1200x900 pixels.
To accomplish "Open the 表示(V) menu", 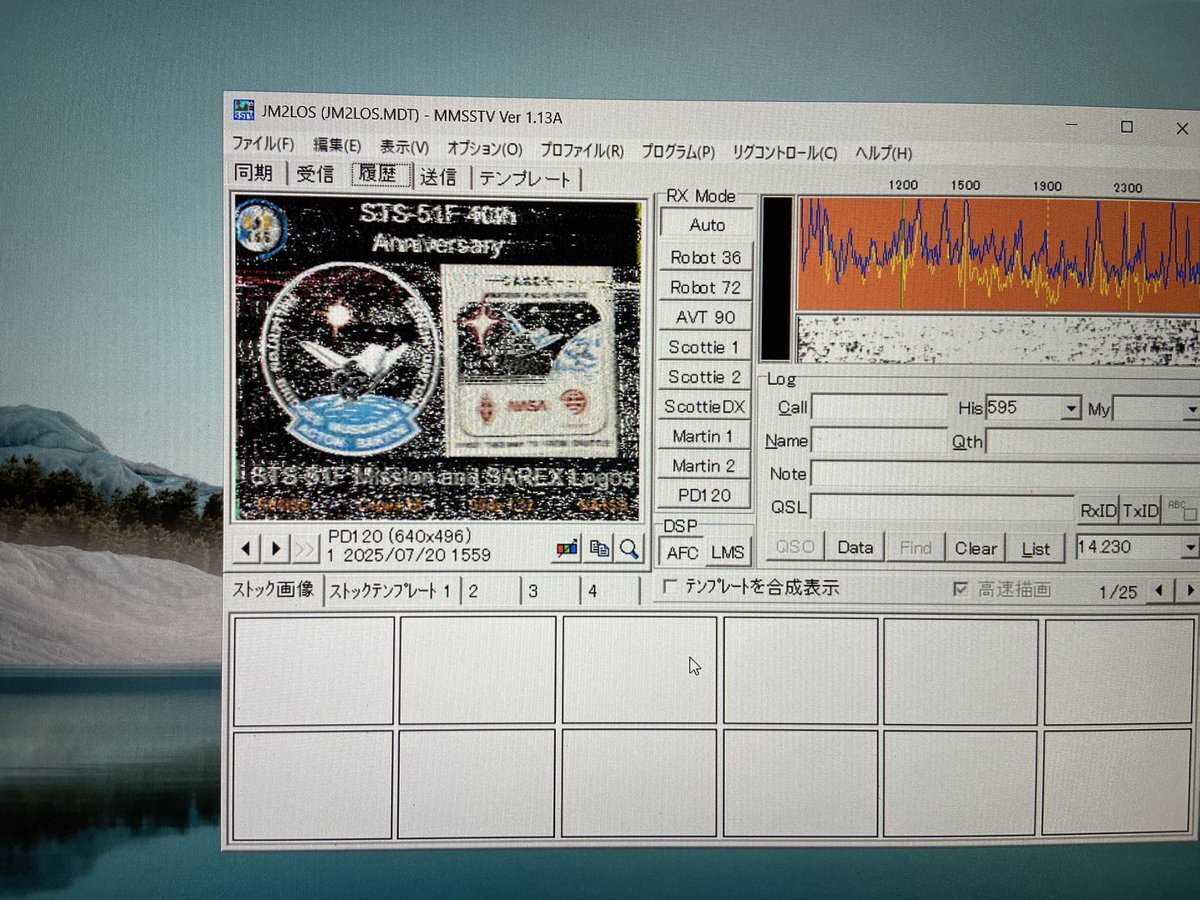I will coord(404,147).
